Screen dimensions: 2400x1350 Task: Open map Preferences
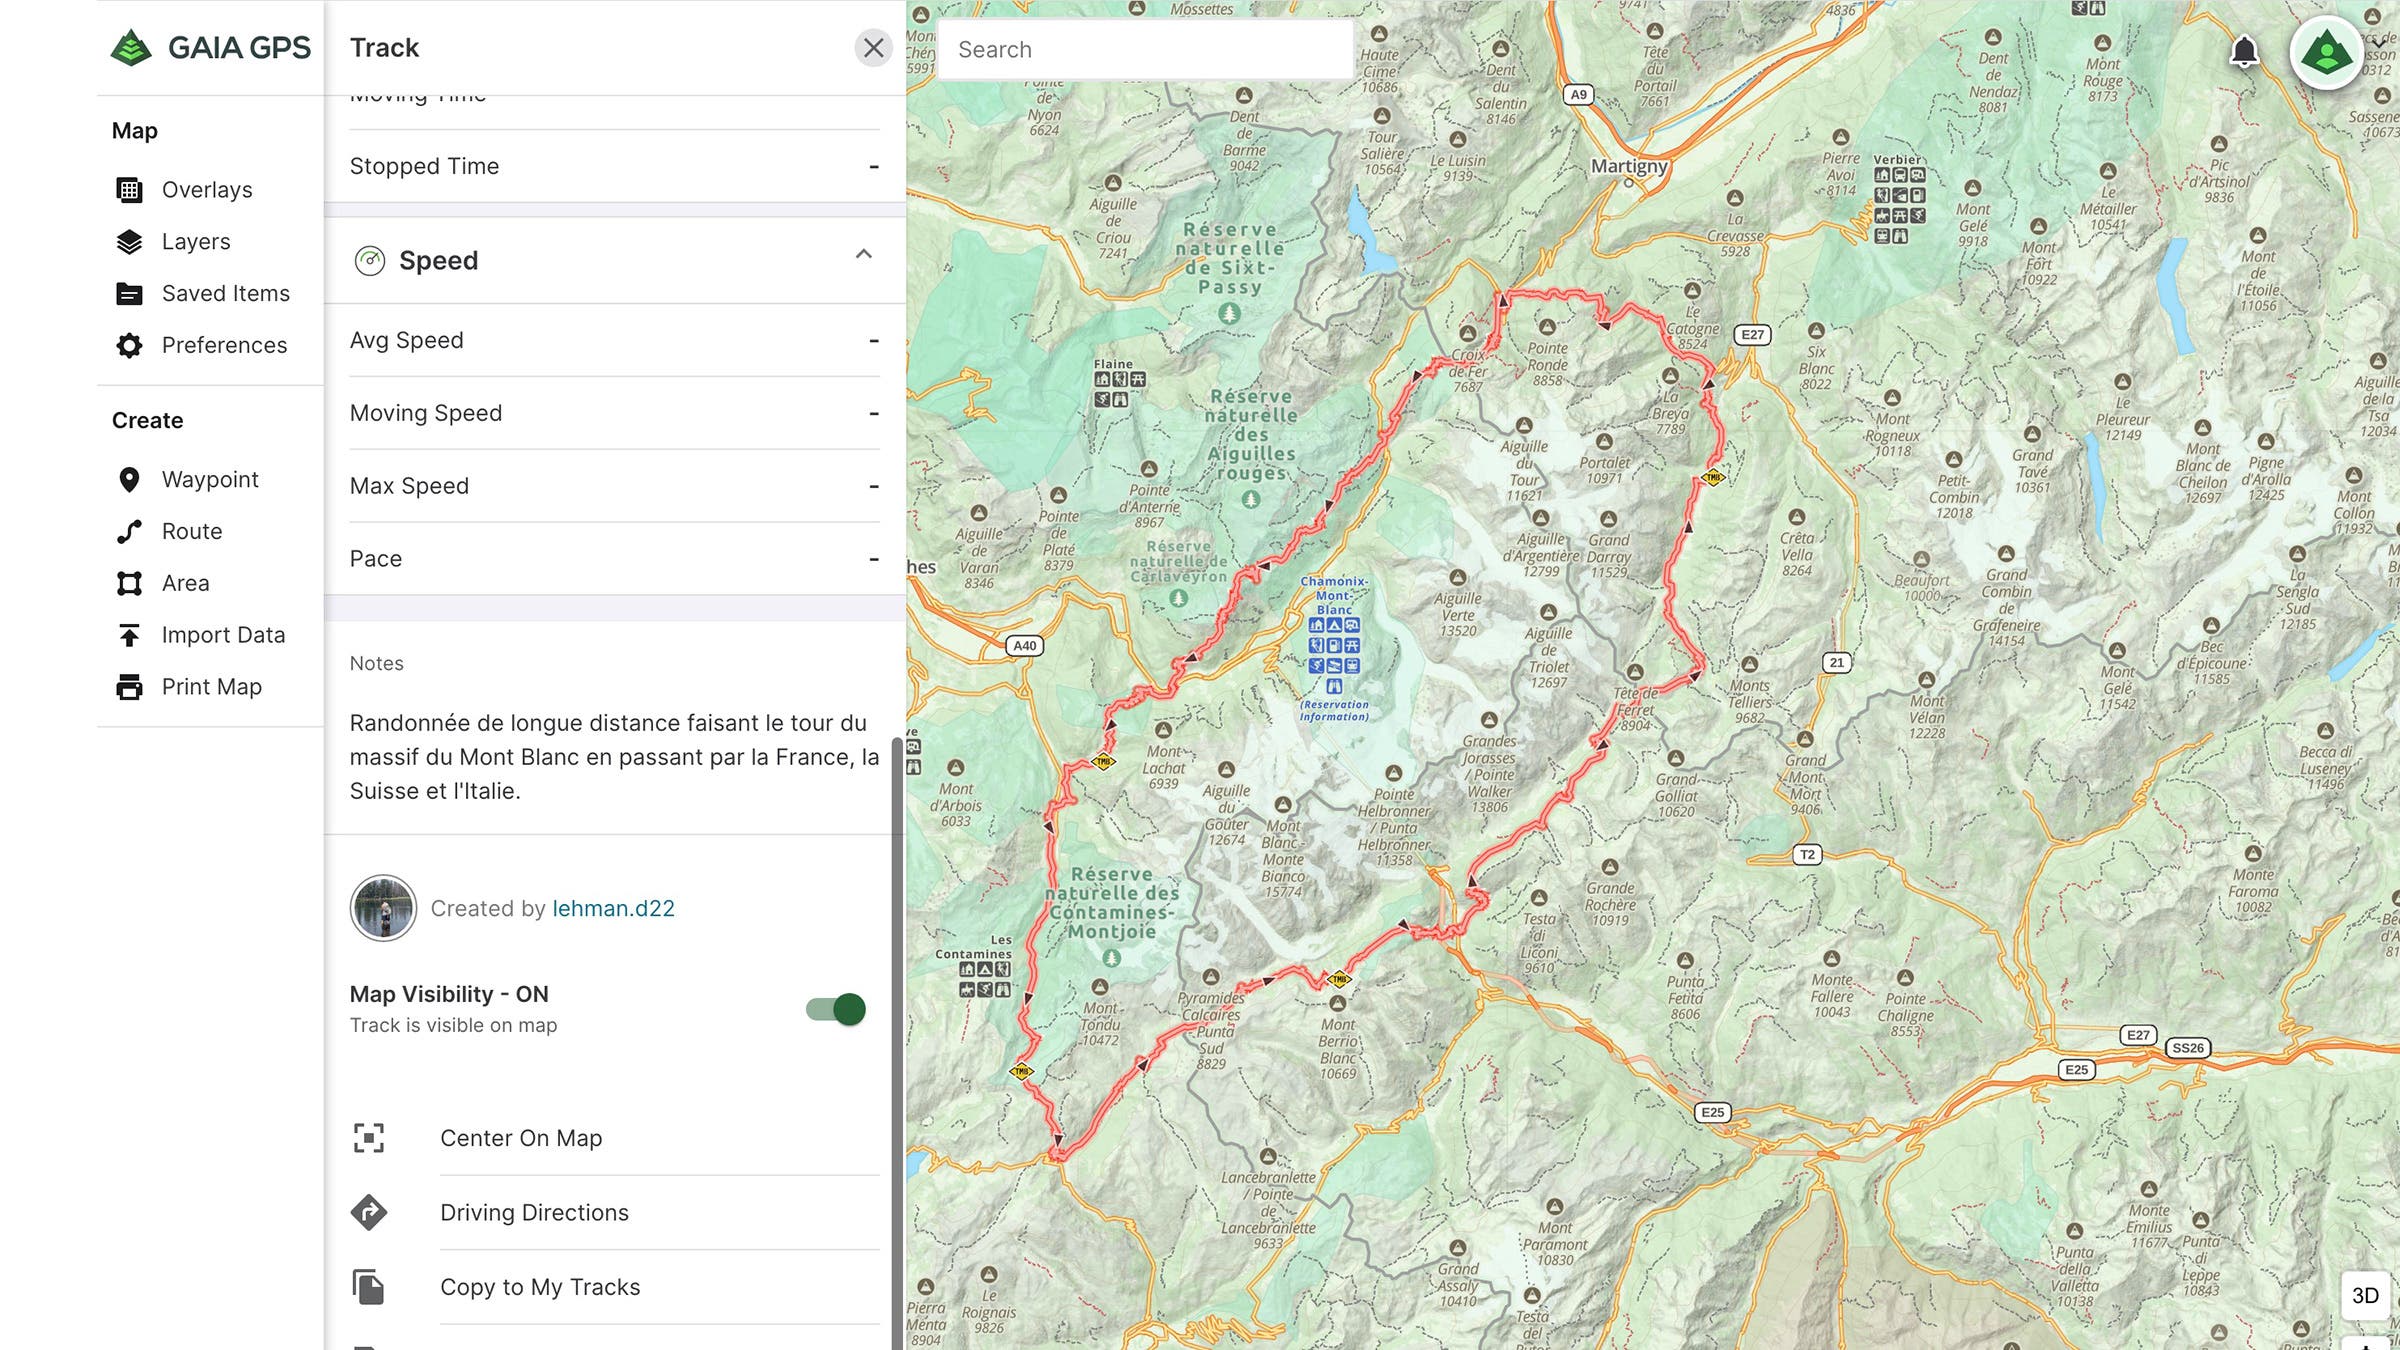pyautogui.click(x=223, y=345)
